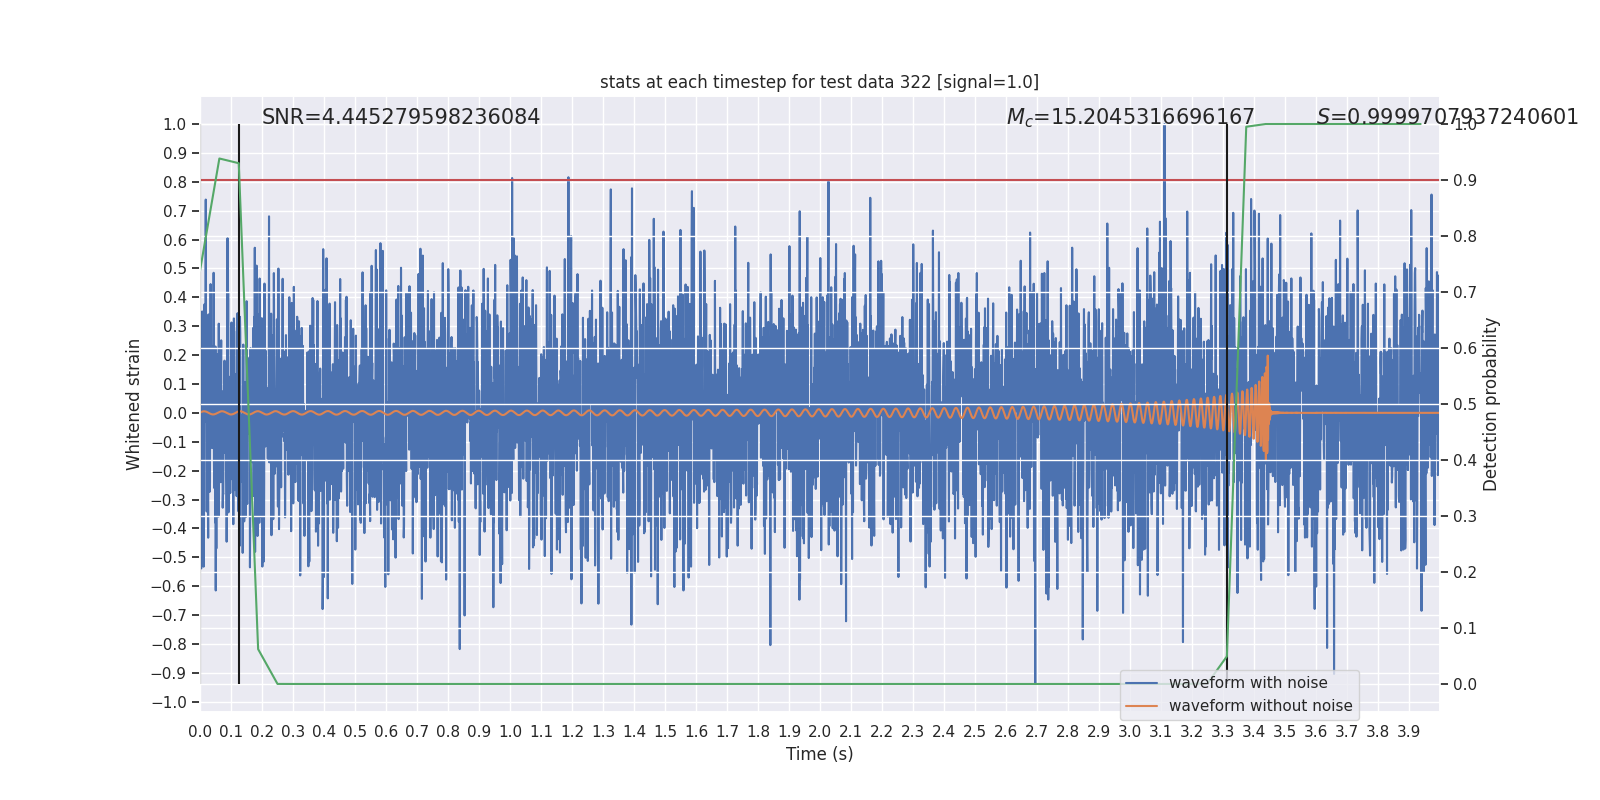This screenshot has height=800, width=1600.
Task: Click time axis tick label 1.6
Action: 696,731
